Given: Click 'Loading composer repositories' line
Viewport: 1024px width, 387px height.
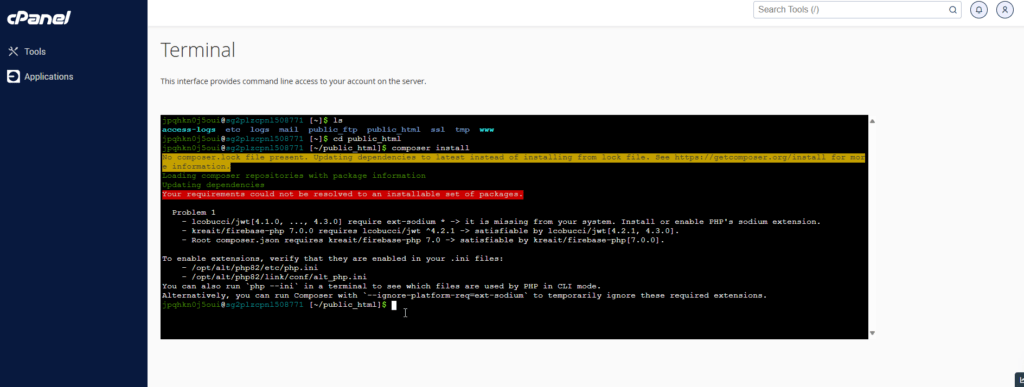Looking at the screenshot, I should (x=294, y=176).
